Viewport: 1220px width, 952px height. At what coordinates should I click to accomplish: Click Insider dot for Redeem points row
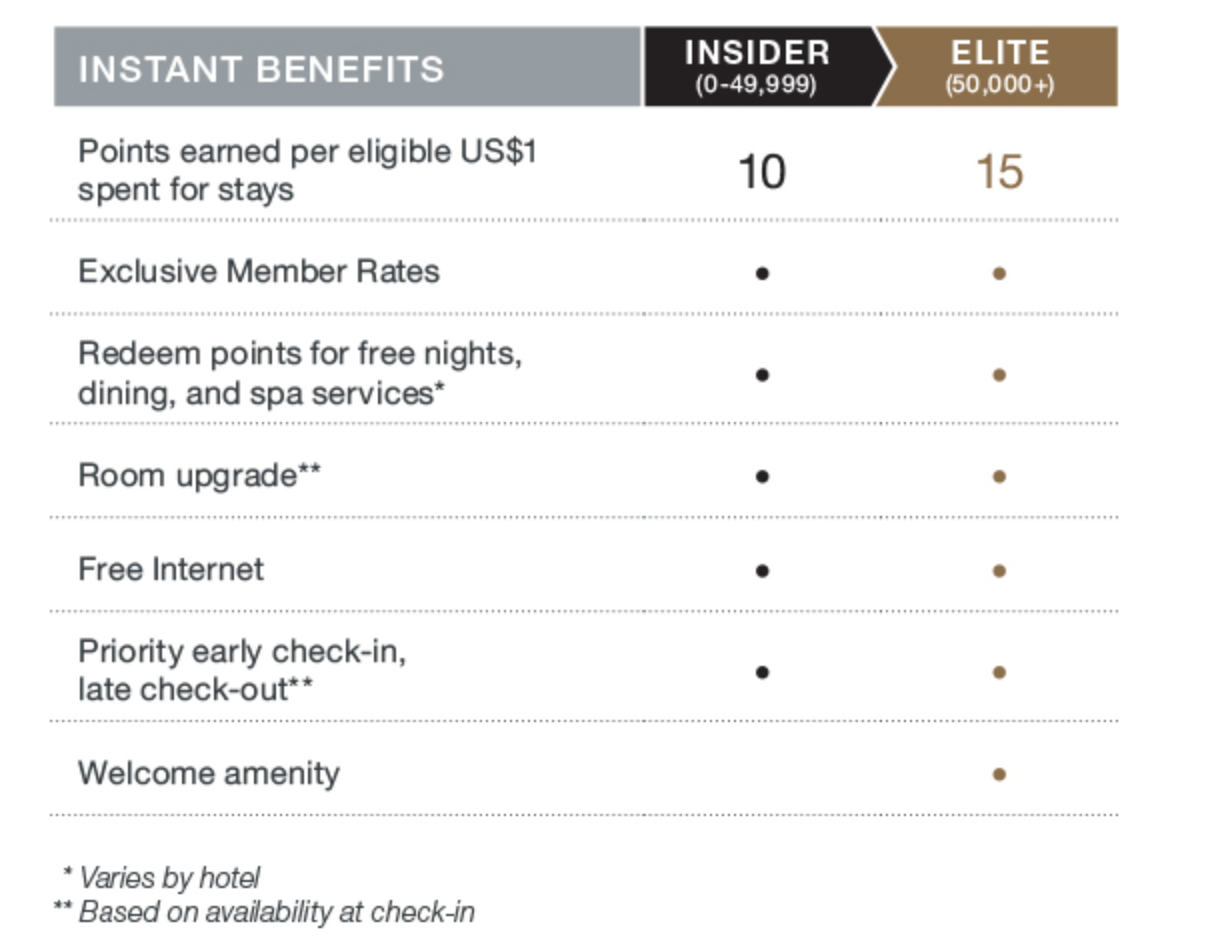(762, 375)
